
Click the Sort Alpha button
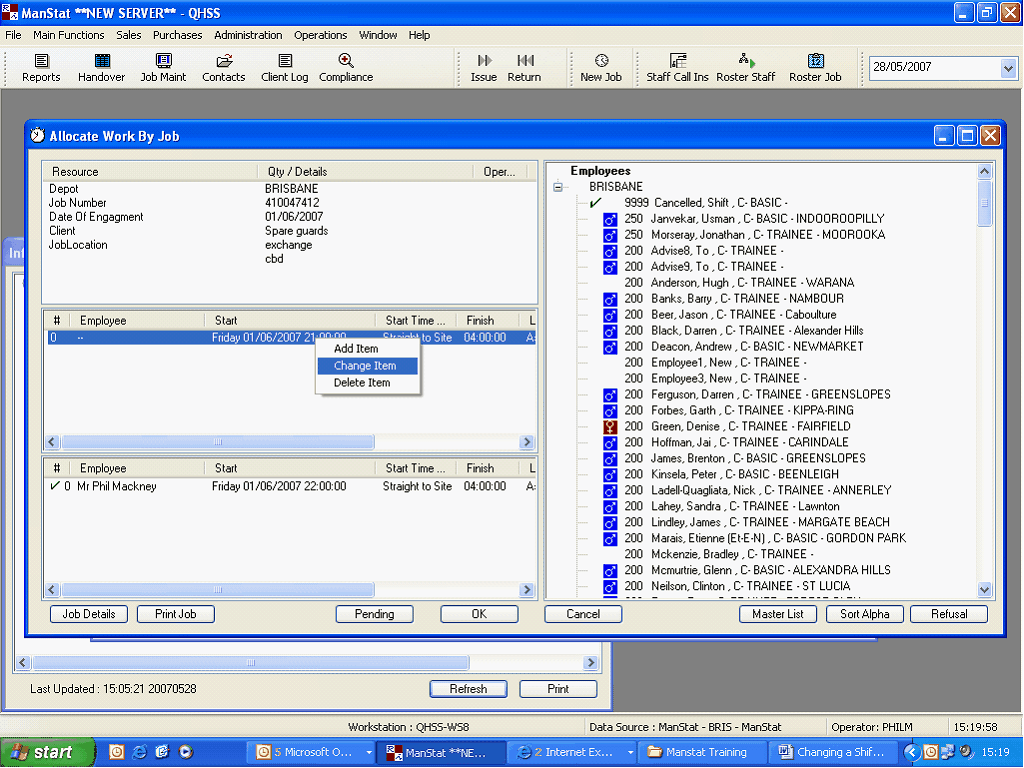pyautogui.click(x=865, y=614)
